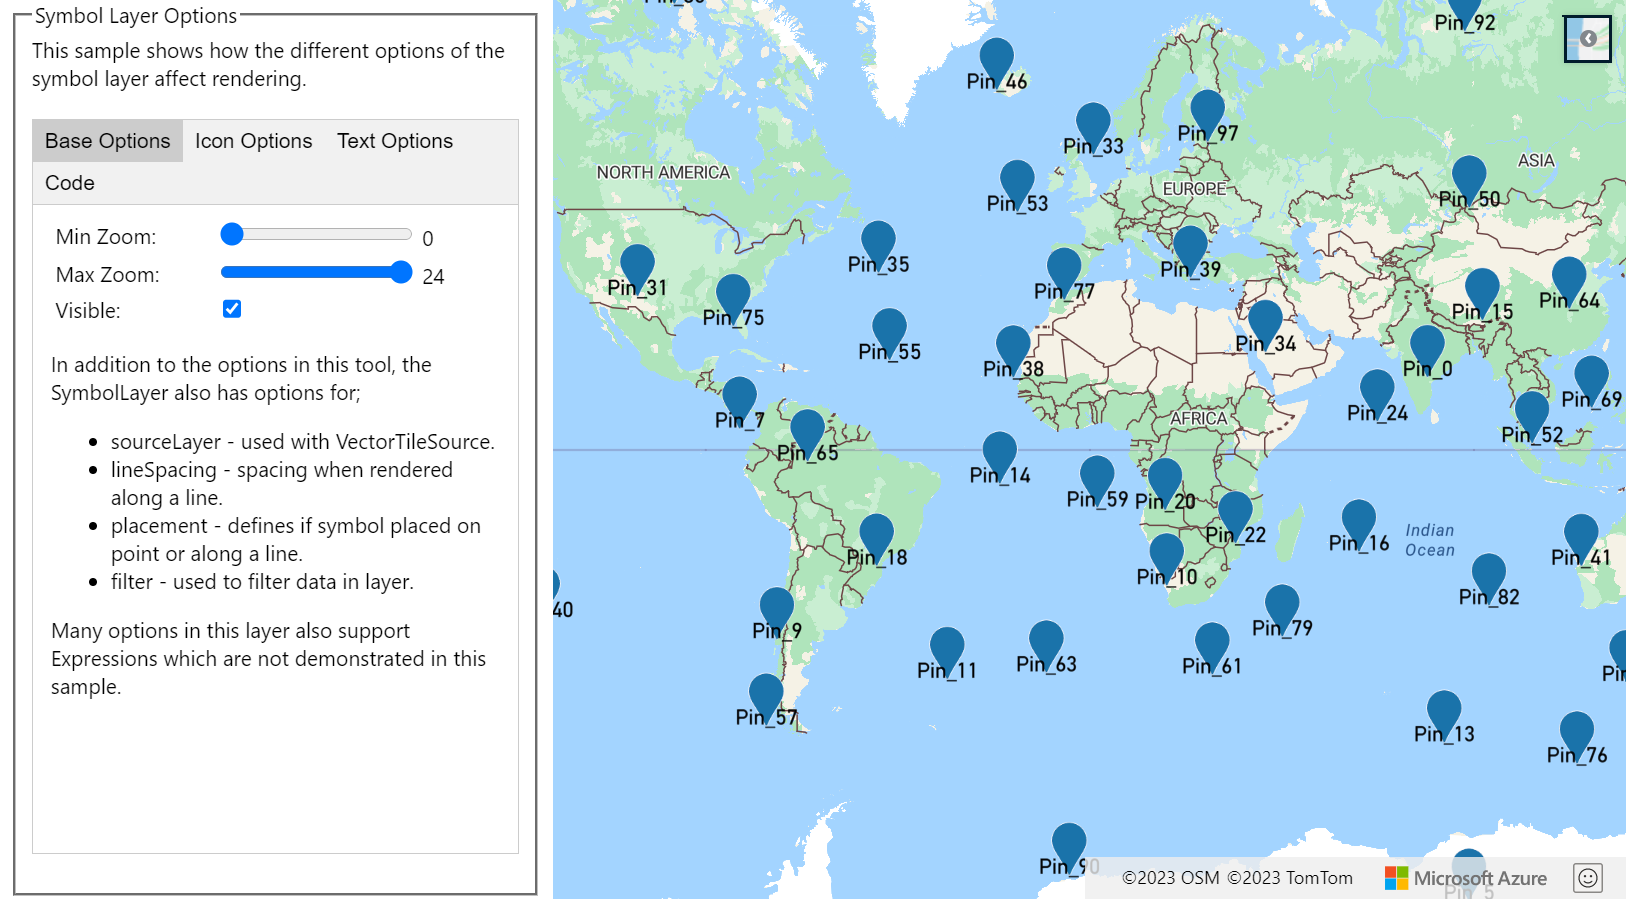Screen dimensions: 1626x899
Task: Select the Pin_16 Indian Ocean pin
Action: click(1358, 522)
